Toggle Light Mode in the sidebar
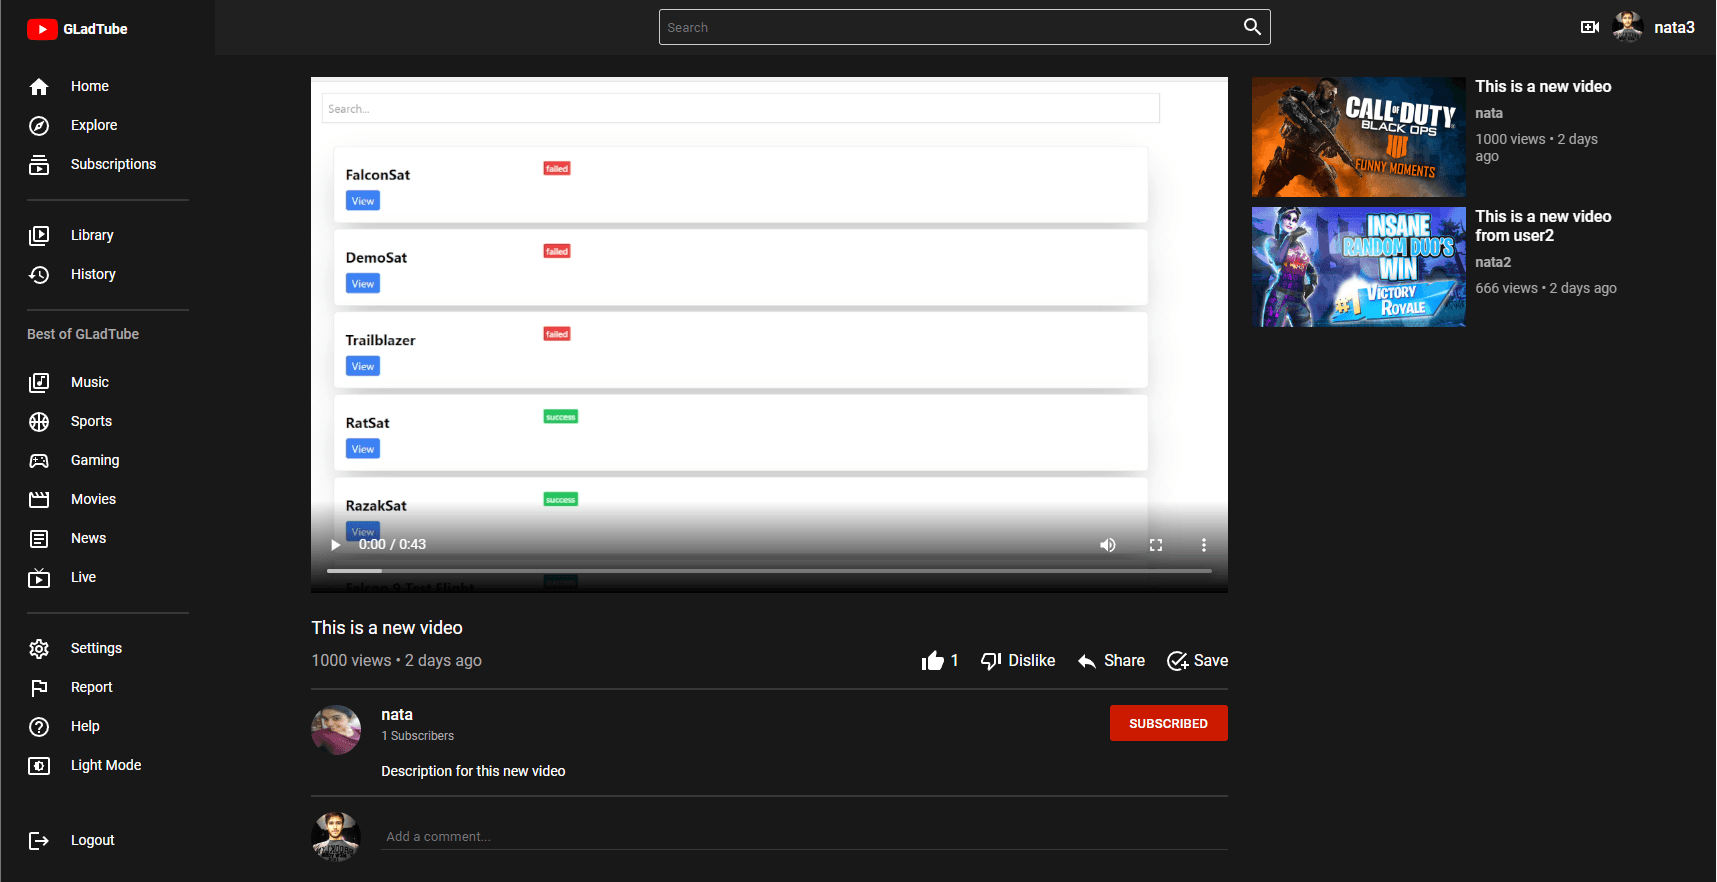Screen dimensions: 1717x882 coord(105,765)
